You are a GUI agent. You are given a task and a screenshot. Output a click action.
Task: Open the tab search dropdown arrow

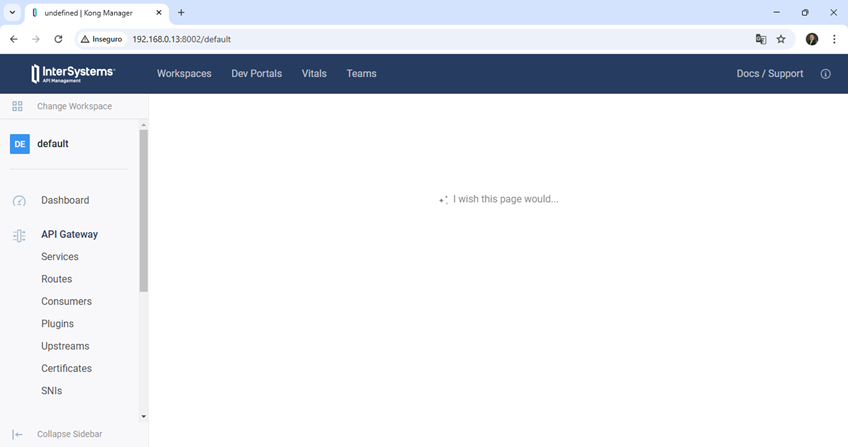tap(12, 12)
